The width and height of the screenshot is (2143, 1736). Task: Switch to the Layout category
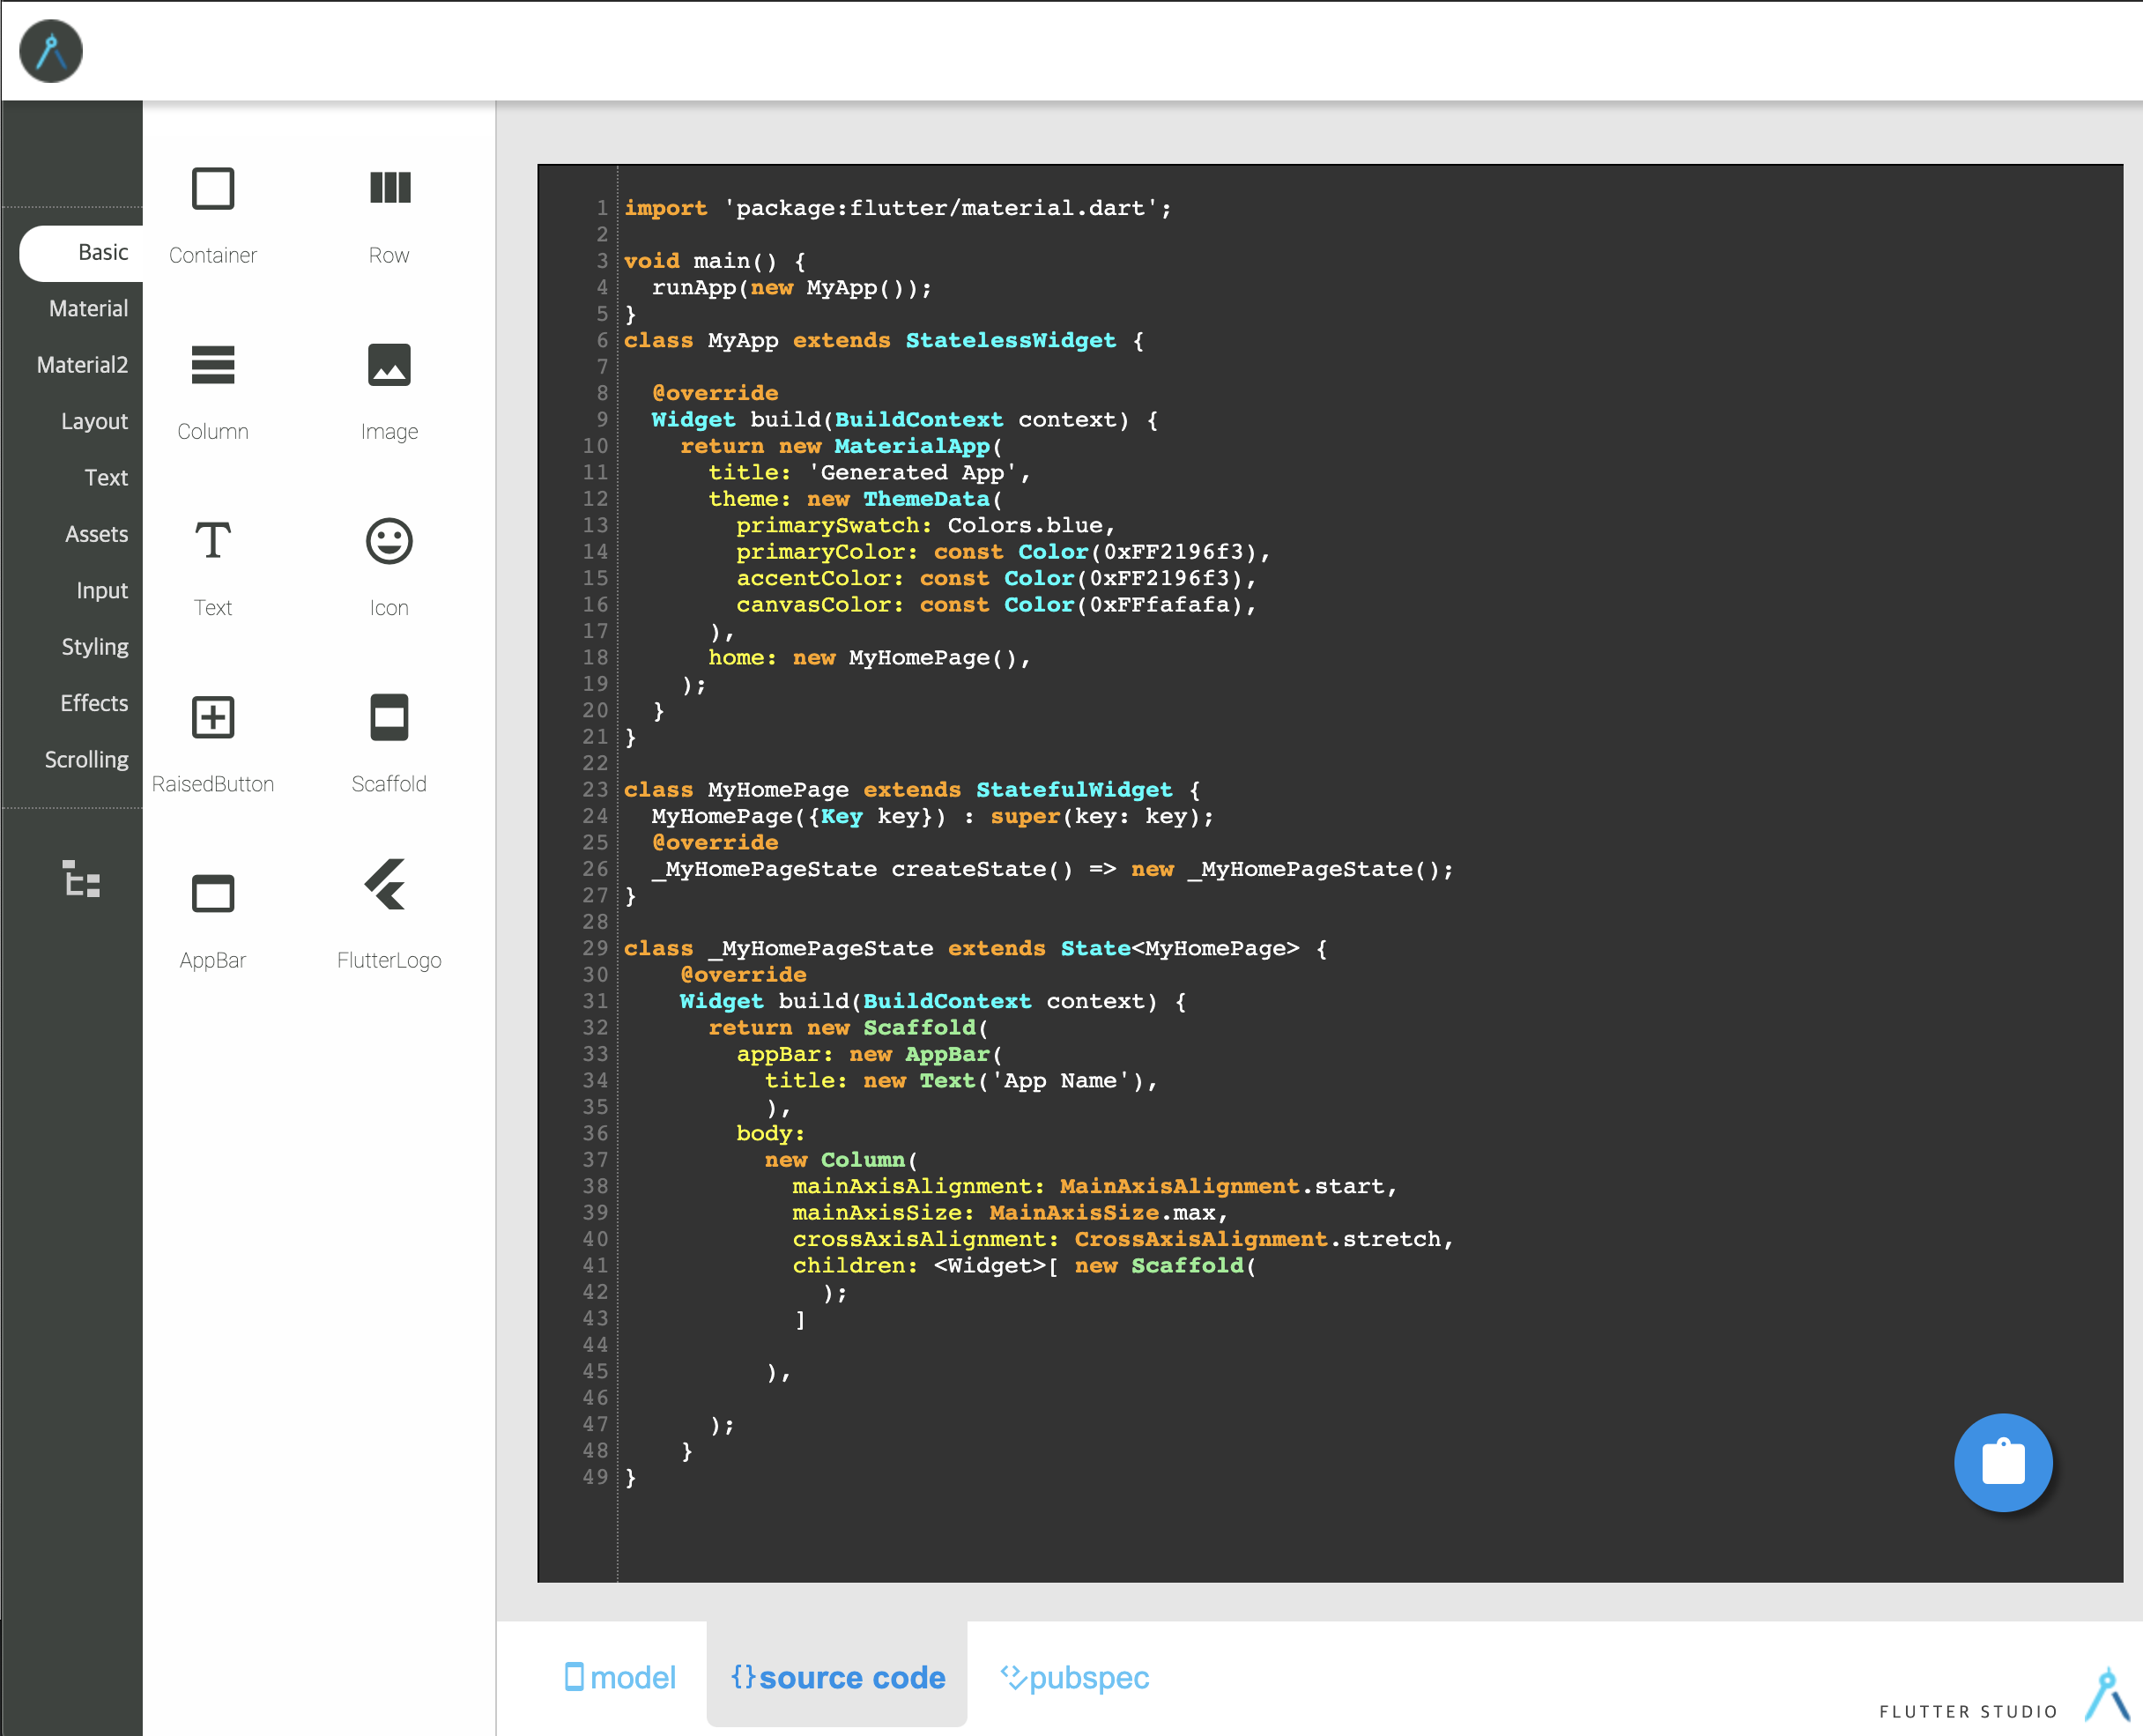(94, 421)
